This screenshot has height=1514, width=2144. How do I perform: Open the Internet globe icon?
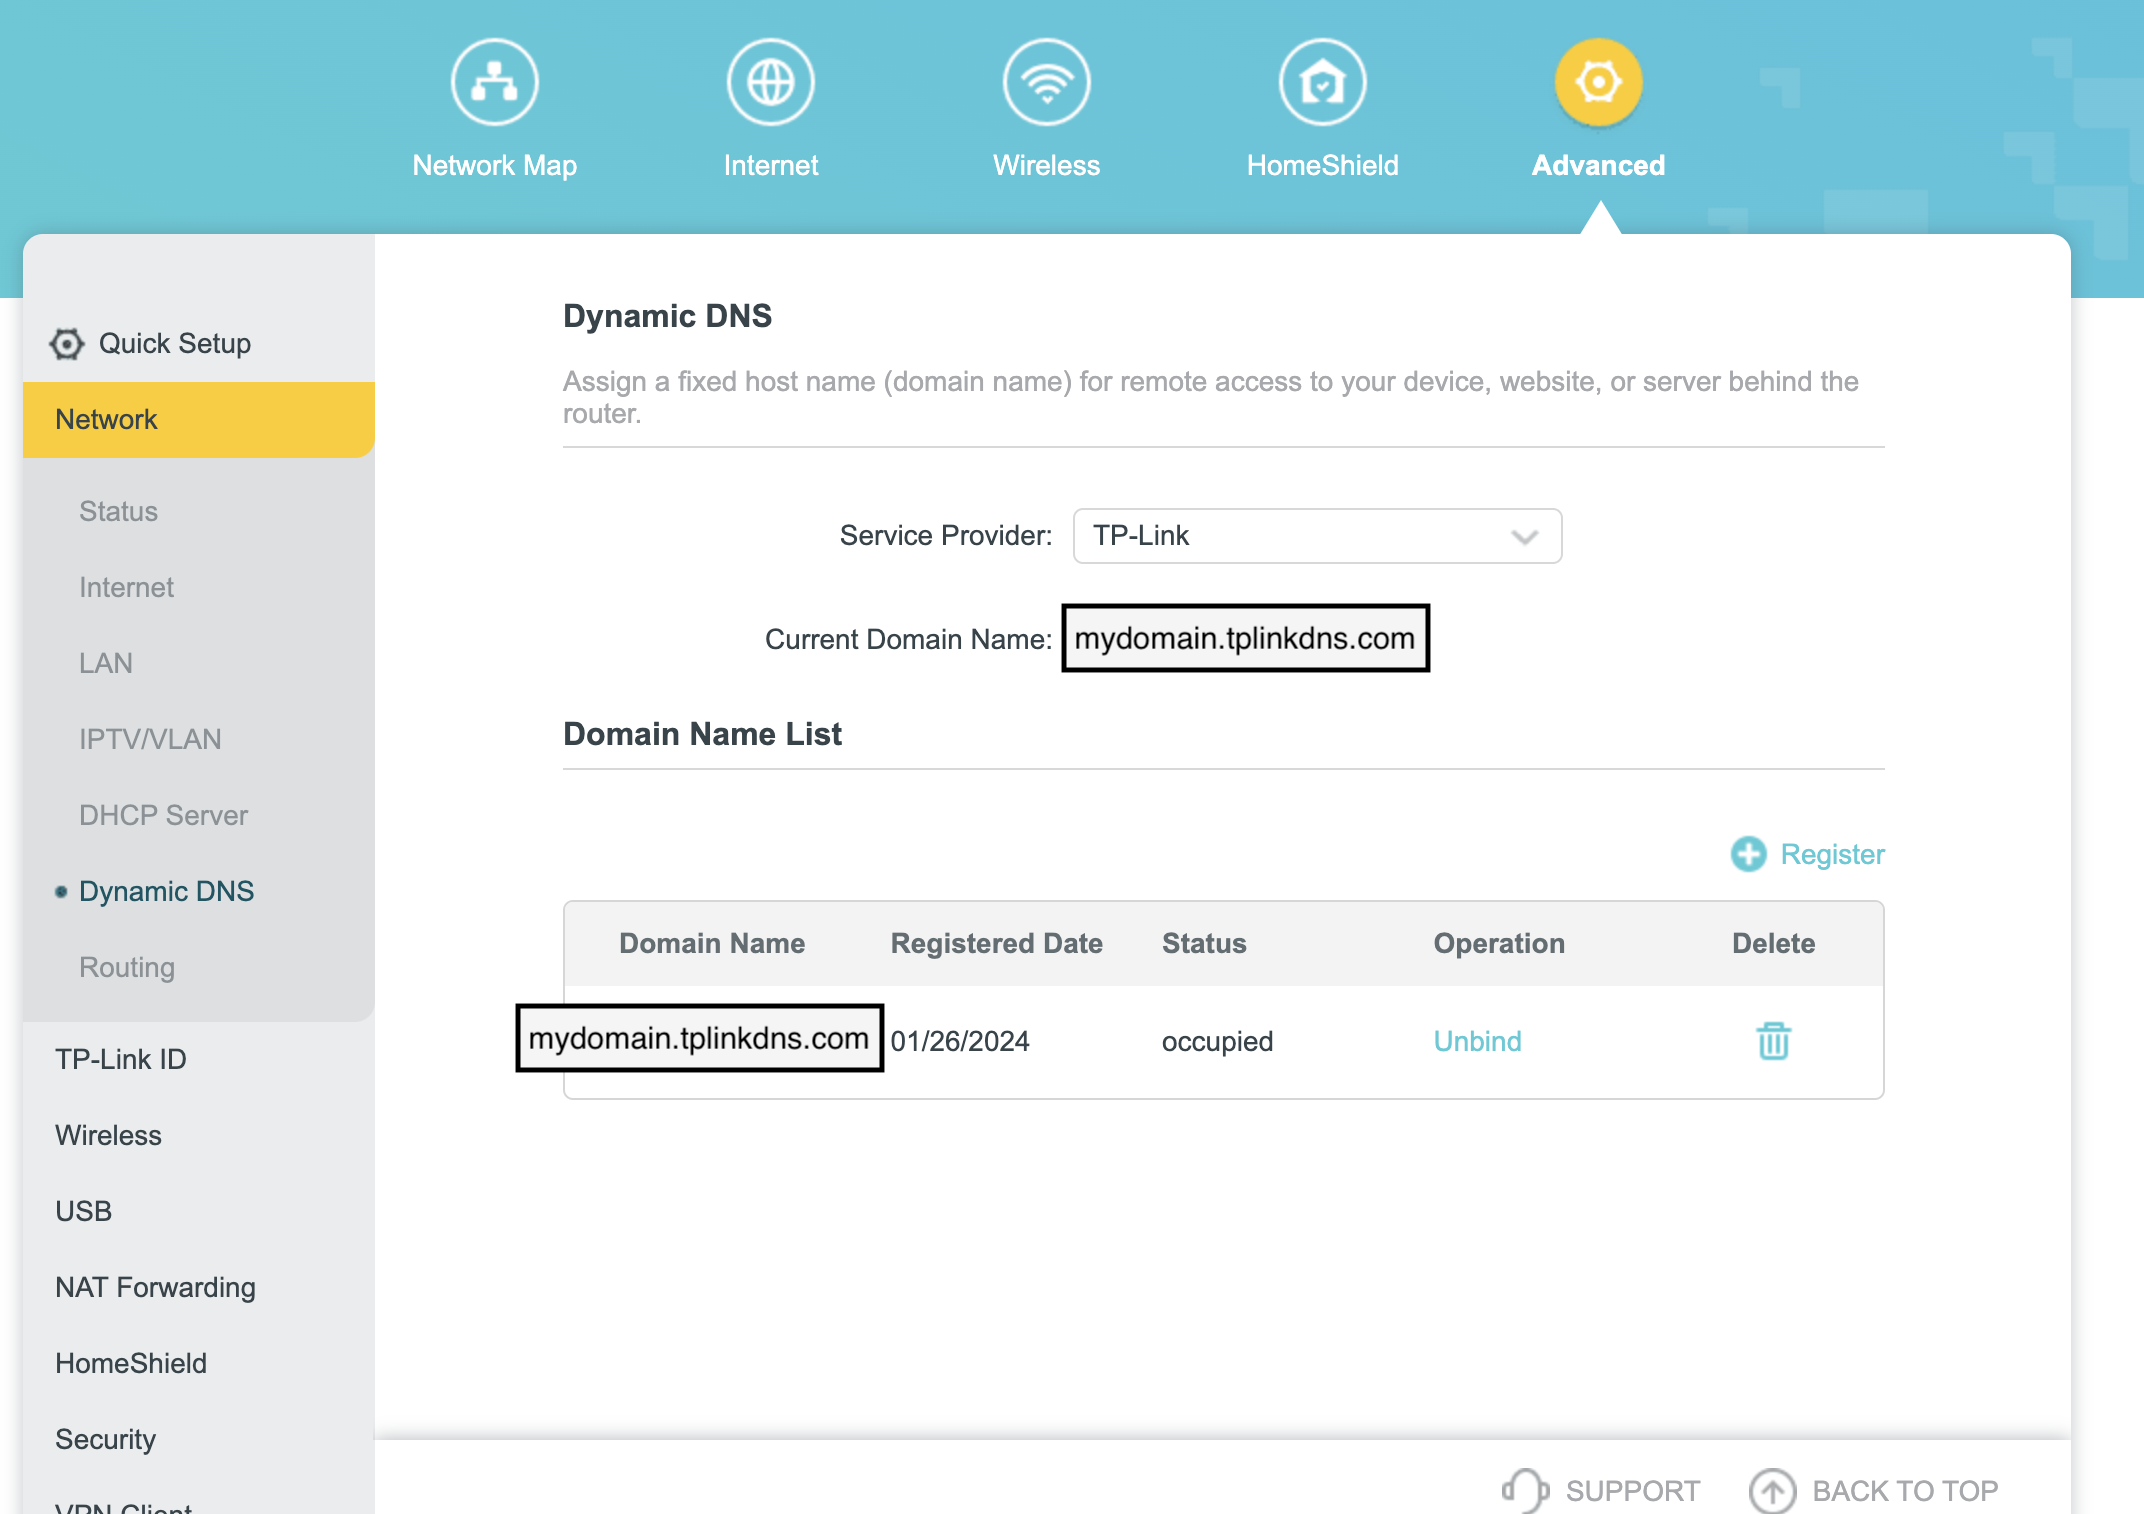[x=770, y=82]
